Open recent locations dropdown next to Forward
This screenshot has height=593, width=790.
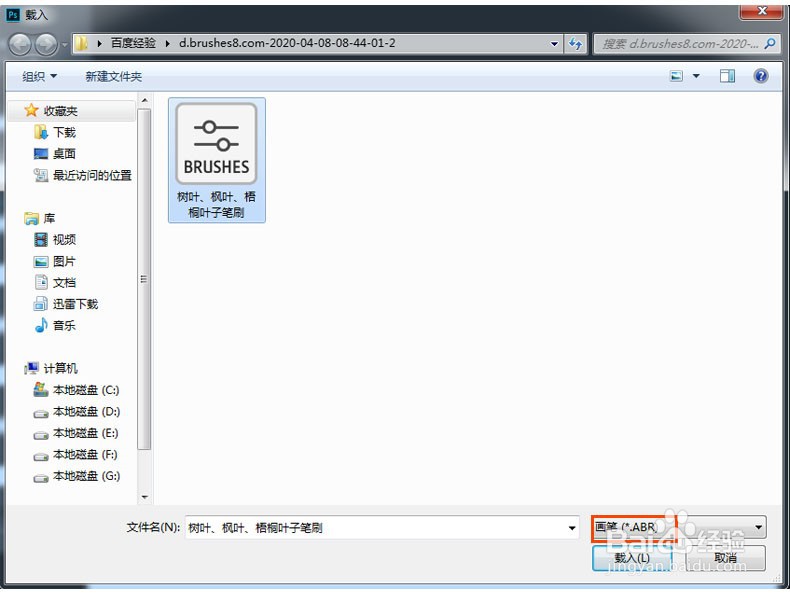64,45
